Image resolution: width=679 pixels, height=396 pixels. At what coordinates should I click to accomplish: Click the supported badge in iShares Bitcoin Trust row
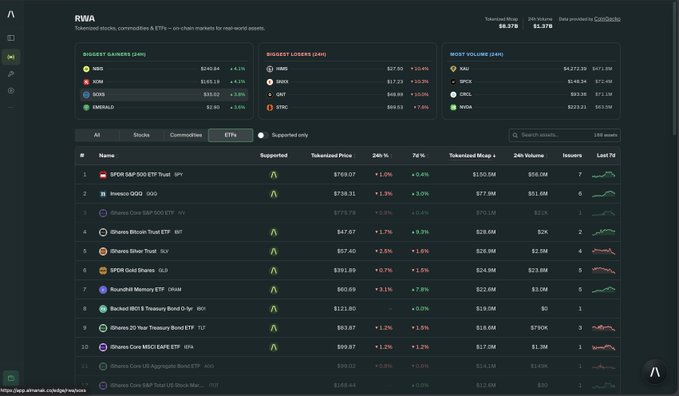point(274,232)
